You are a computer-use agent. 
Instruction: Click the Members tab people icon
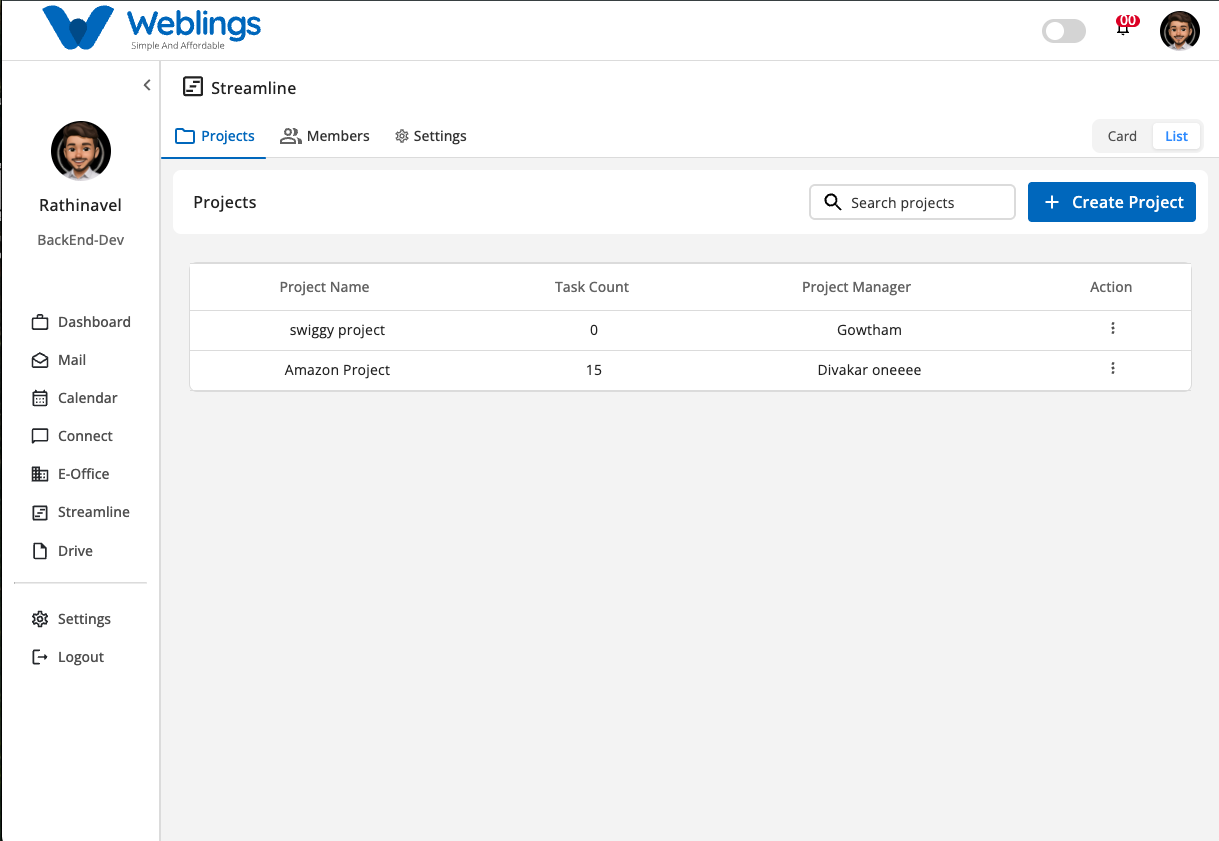[291, 136]
